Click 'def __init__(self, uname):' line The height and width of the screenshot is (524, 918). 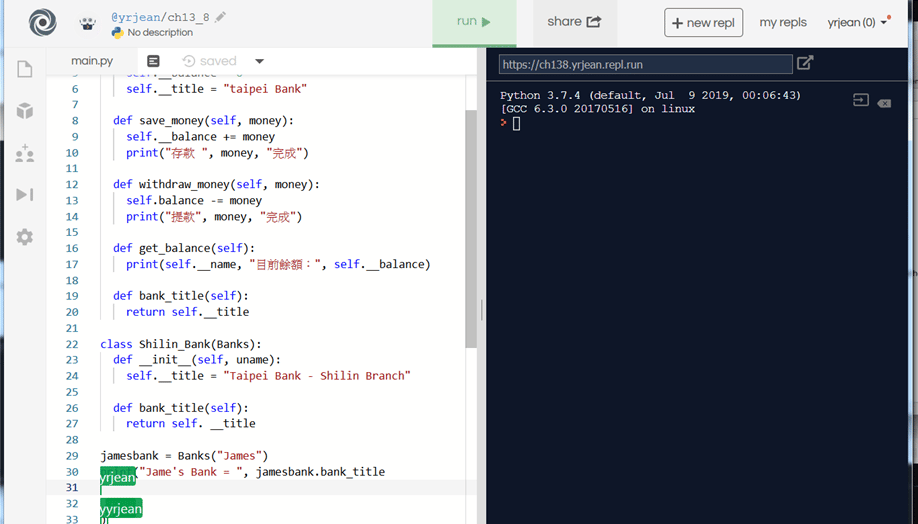point(197,359)
